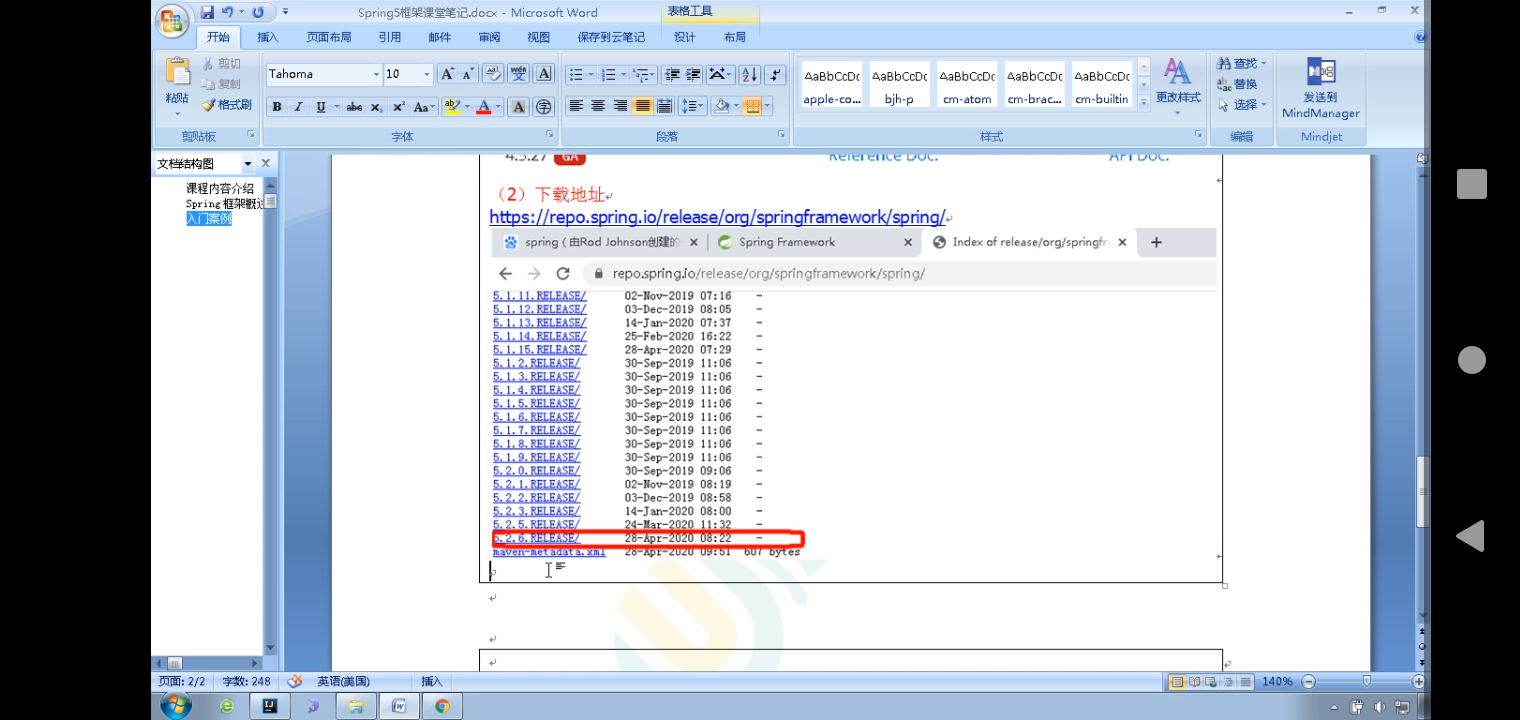Pick the yellow text highlight color
The width and height of the screenshot is (1520, 720).
pyautogui.click(x=452, y=107)
